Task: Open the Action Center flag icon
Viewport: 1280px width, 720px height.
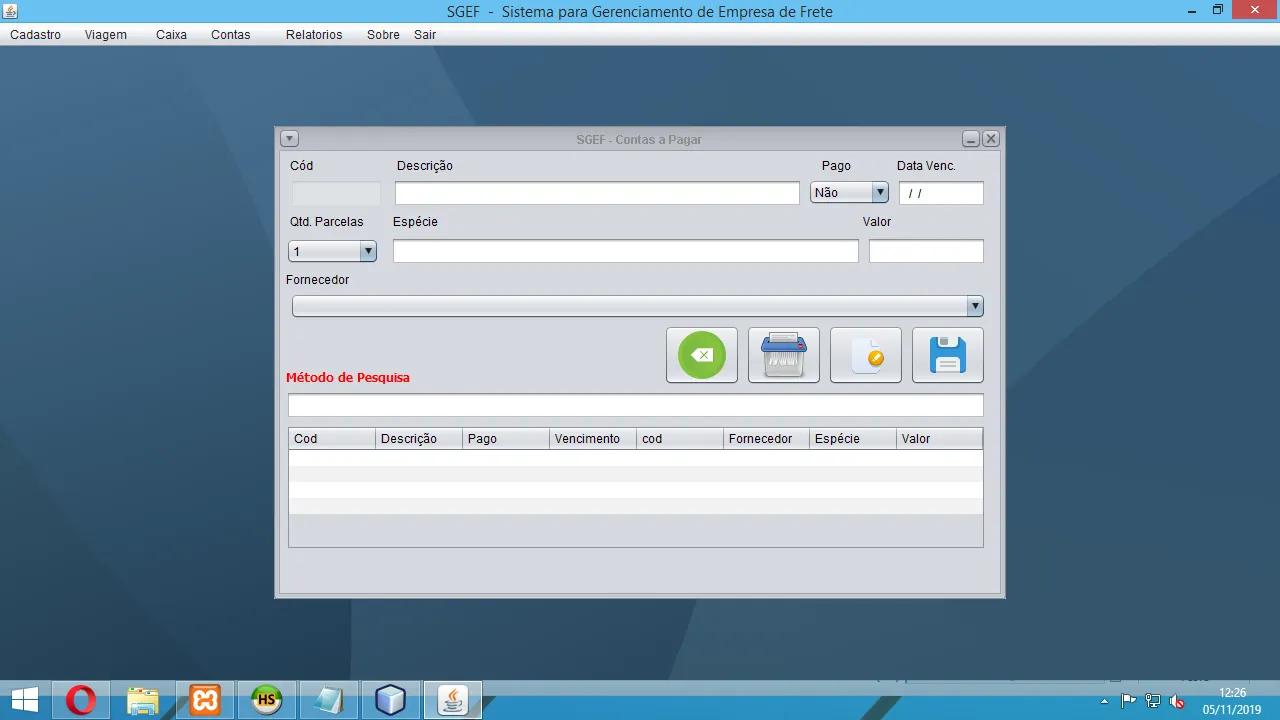Action: (x=1128, y=701)
